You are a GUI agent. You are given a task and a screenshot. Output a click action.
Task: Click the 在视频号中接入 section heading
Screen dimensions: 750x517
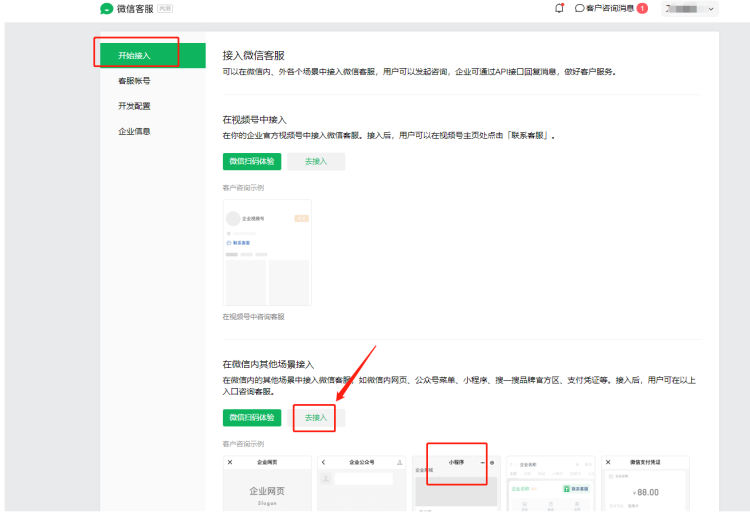coord(254,120)
